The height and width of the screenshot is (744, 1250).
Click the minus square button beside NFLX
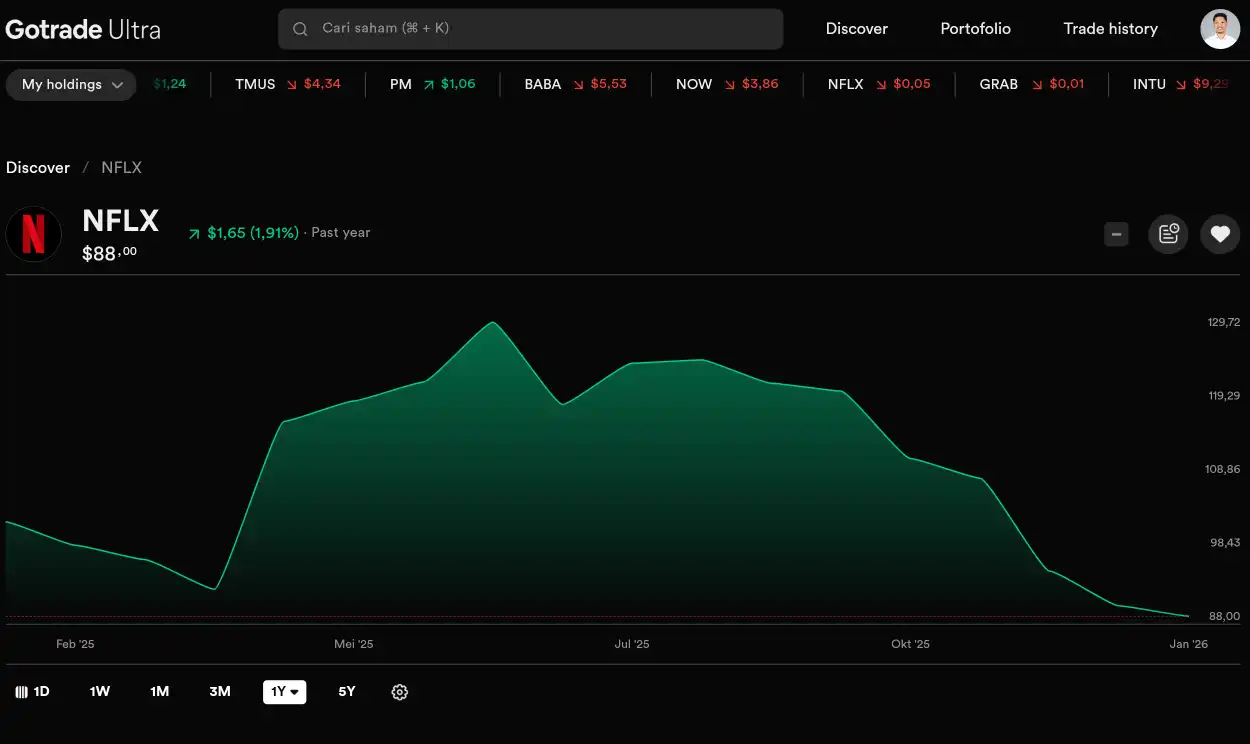point(1117,234)
